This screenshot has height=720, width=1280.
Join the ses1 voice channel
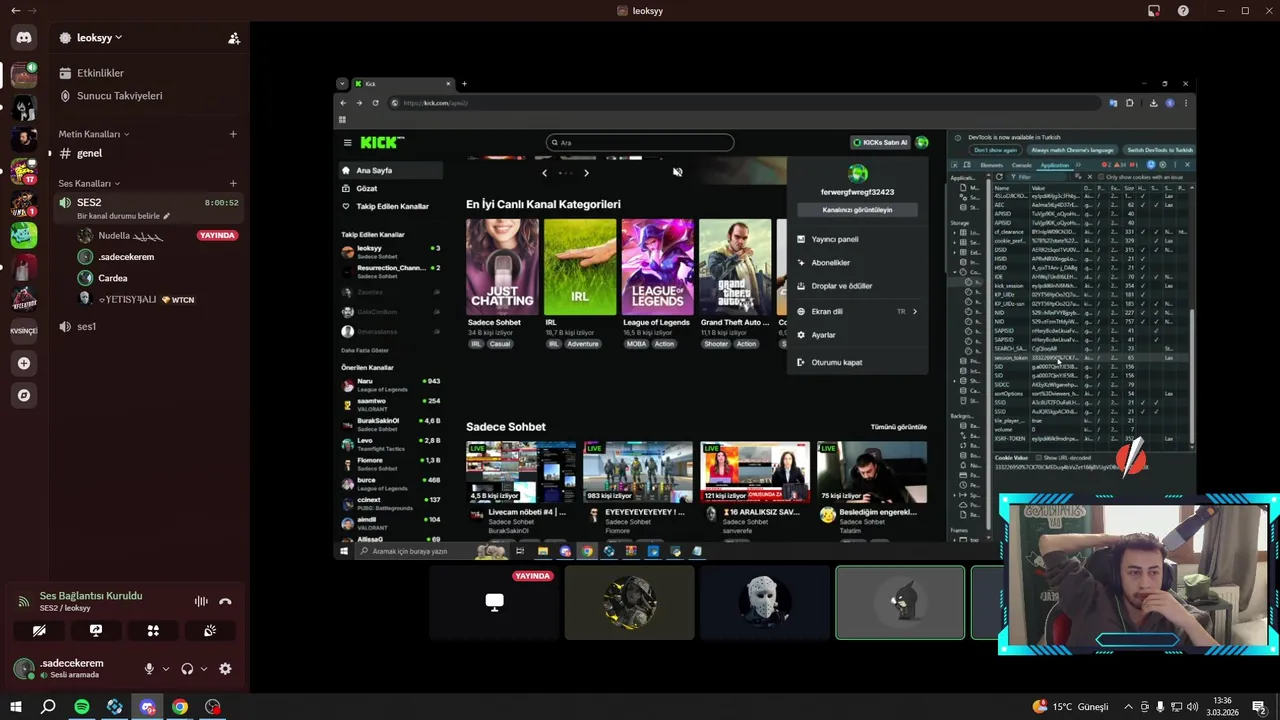point(147,327)
